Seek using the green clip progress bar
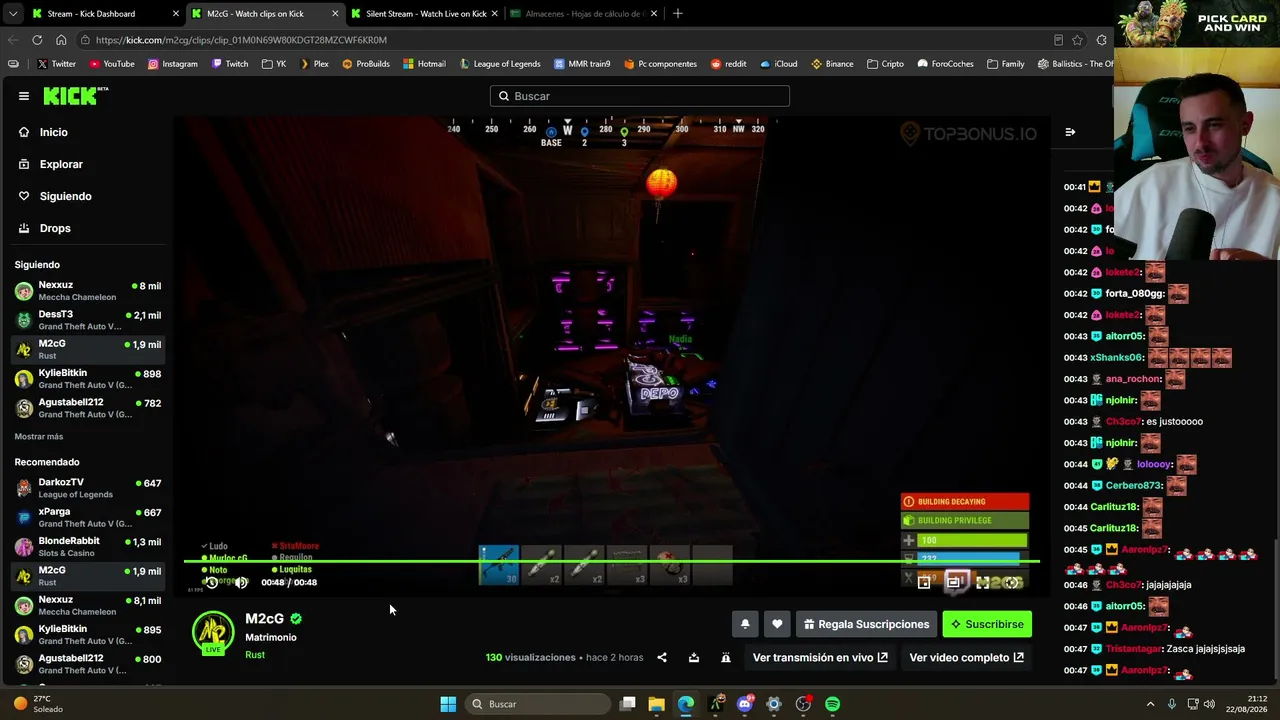The height and width of the screenshot is (720, 1280). point(612,562)
